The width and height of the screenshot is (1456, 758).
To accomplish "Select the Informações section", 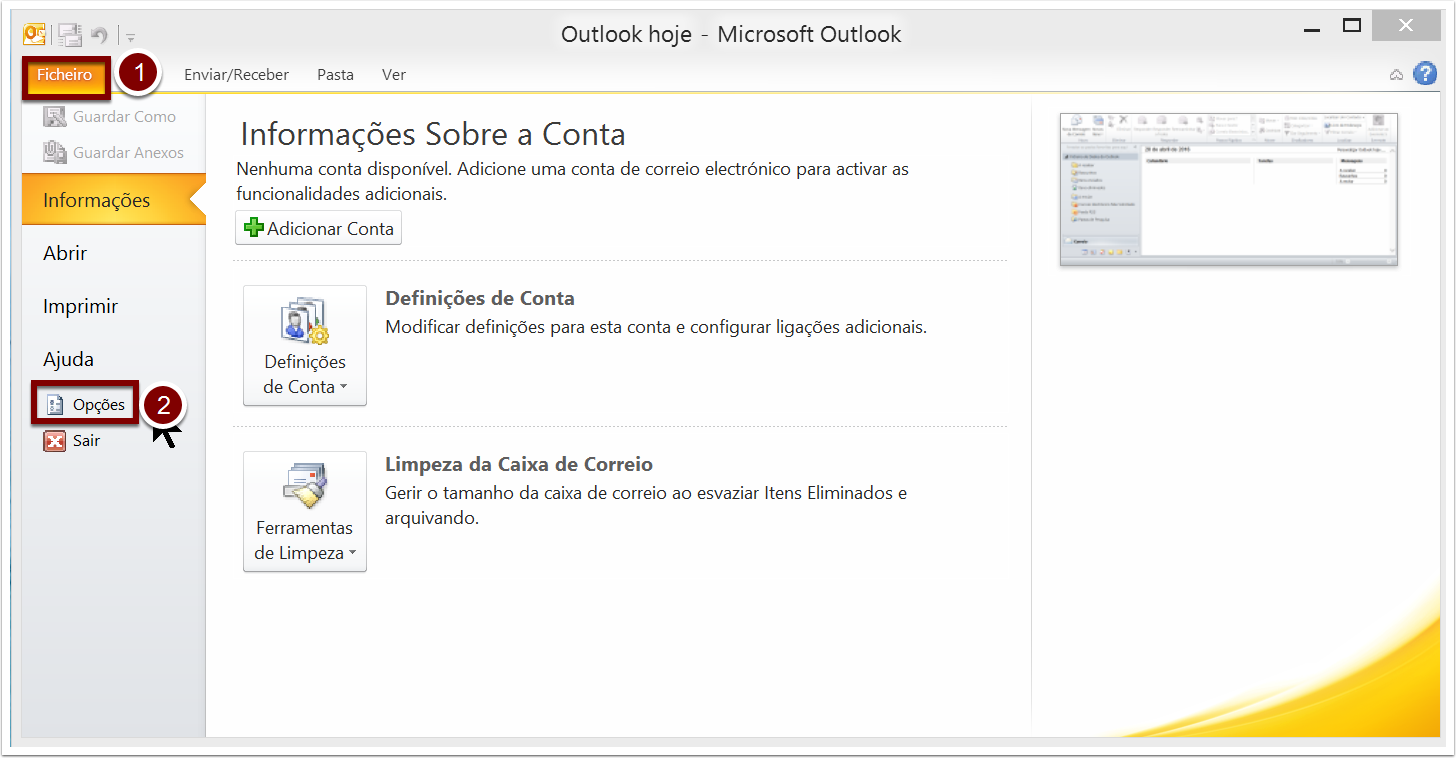I will 113,200.
